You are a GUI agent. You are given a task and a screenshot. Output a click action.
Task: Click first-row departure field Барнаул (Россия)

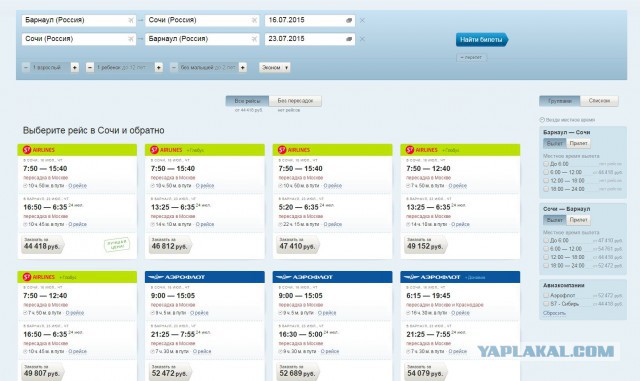point(79,20)
